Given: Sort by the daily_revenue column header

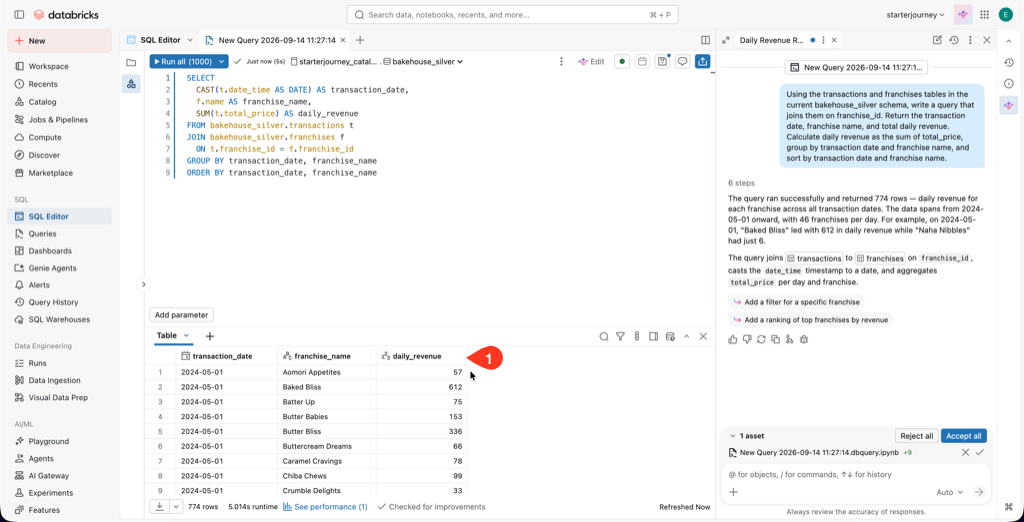Looking at the screenshot, I should [x=421, y=356].
